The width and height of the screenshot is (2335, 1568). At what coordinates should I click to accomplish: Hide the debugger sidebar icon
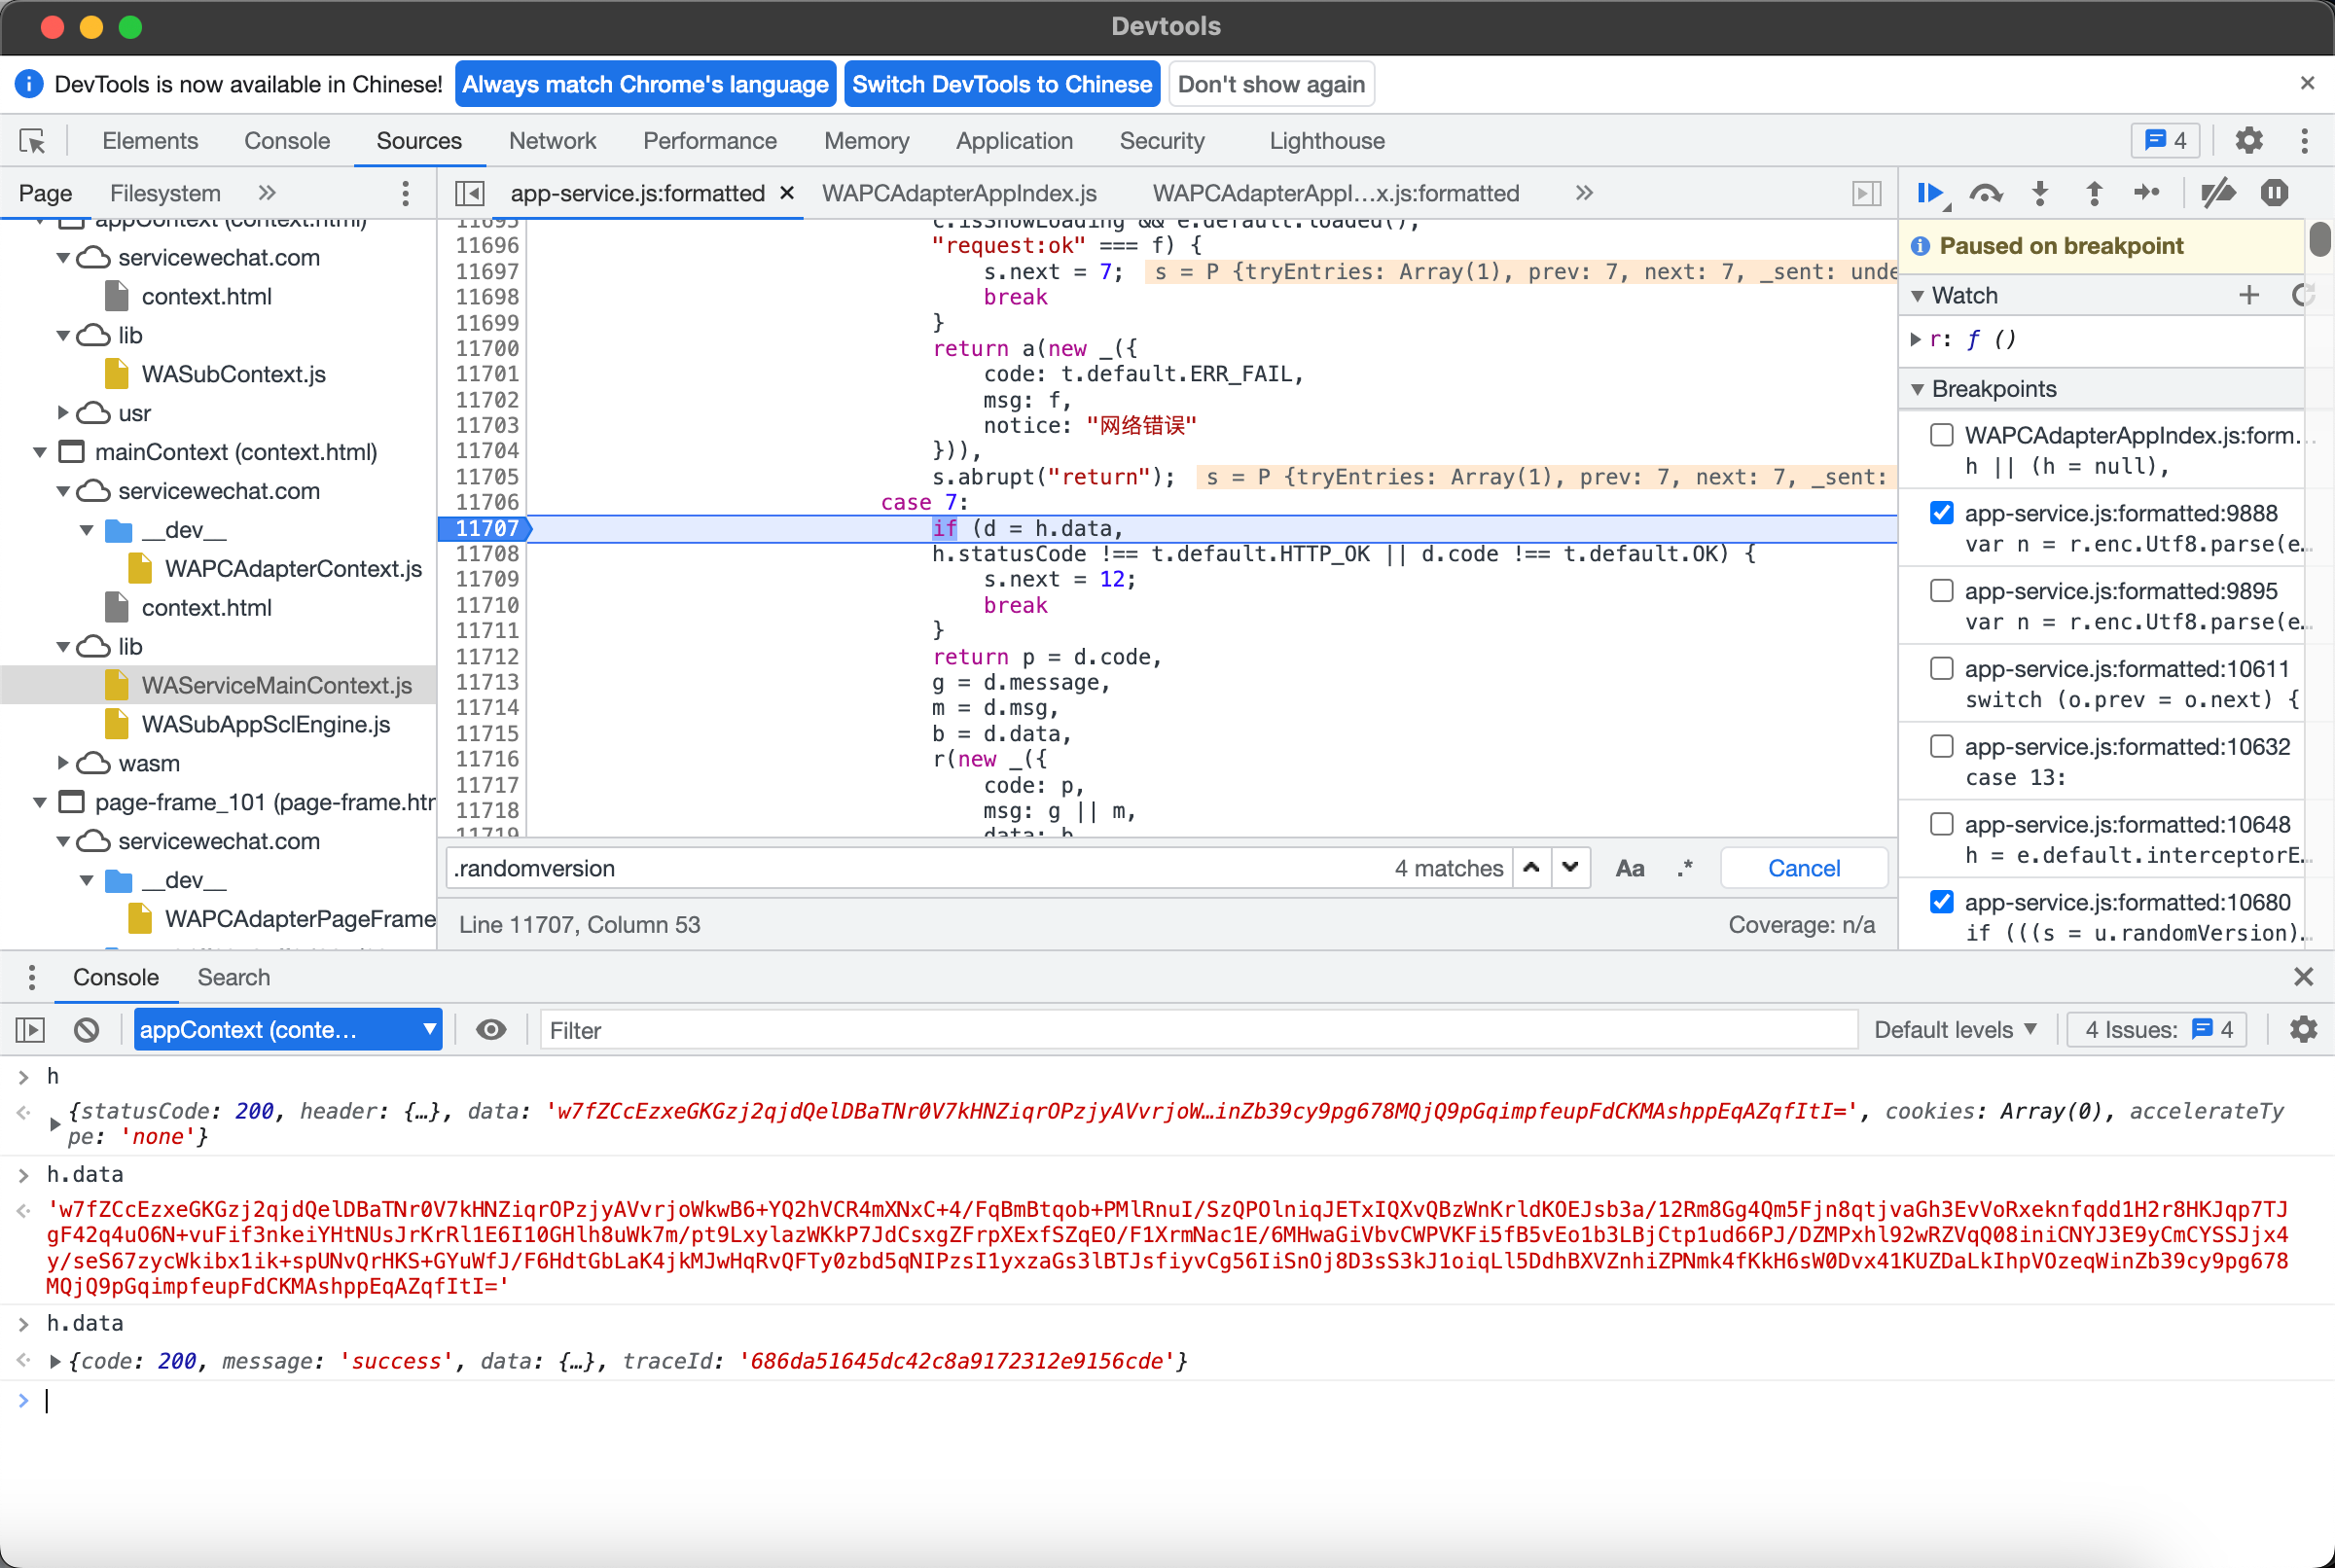(x=1866, y=193)
